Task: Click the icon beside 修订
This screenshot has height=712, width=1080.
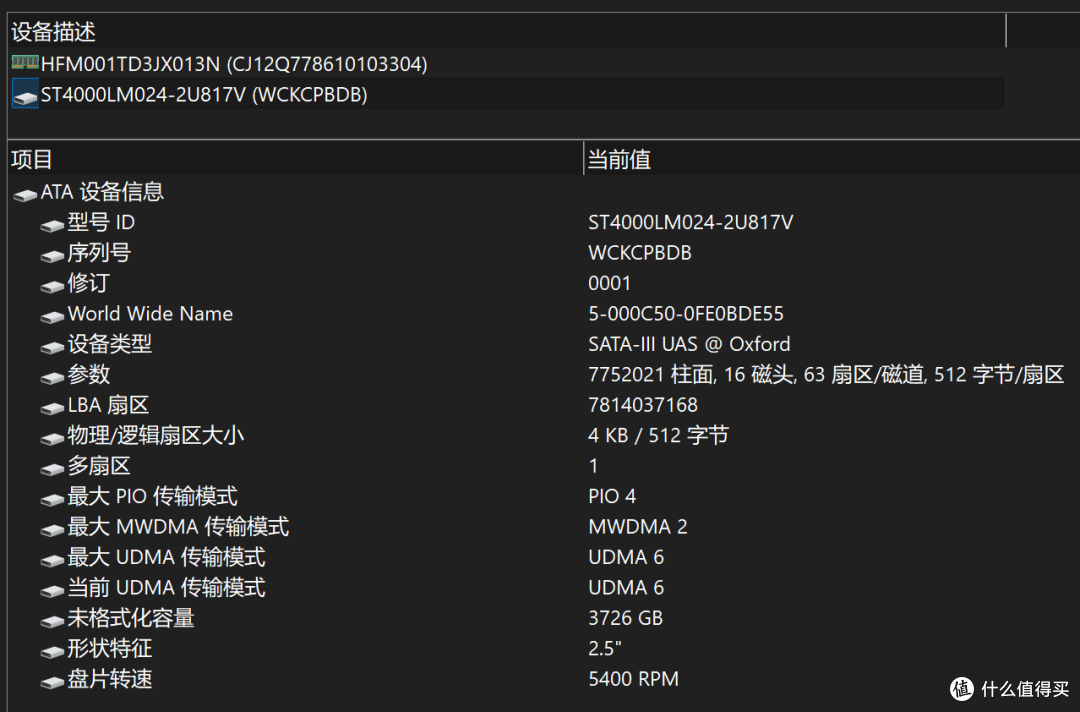Action: (52, 286)
